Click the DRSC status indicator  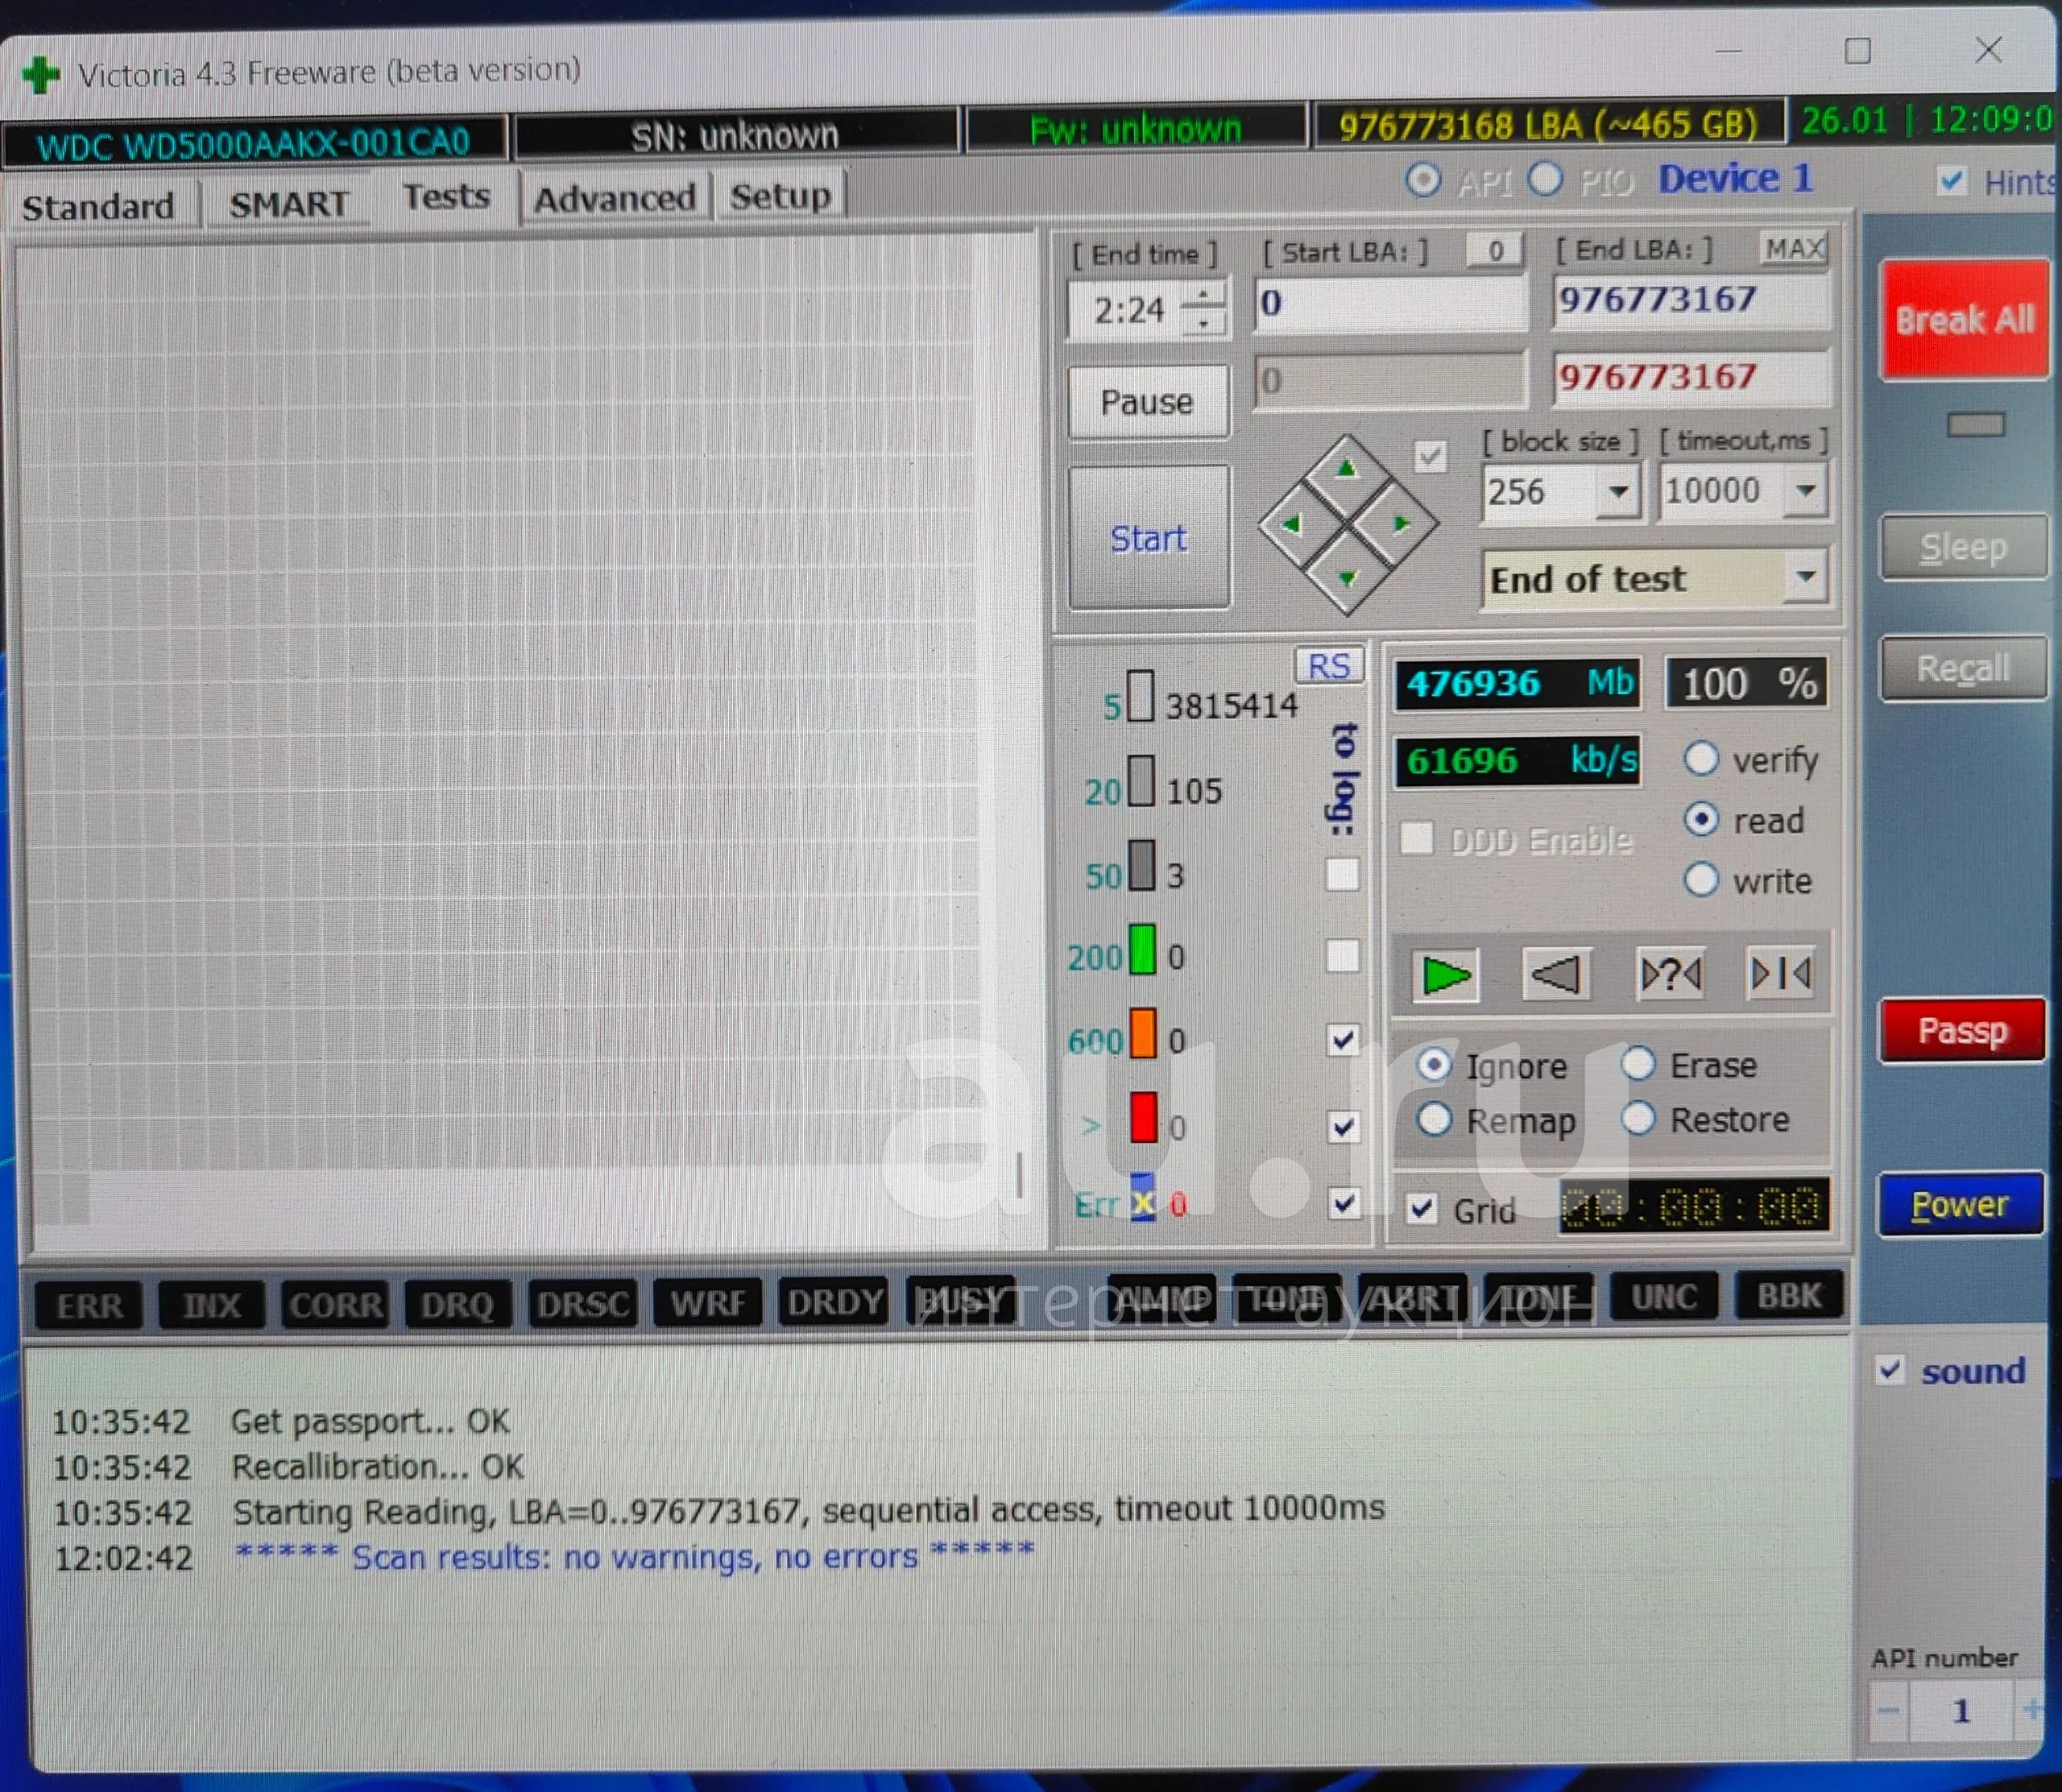582,1303
